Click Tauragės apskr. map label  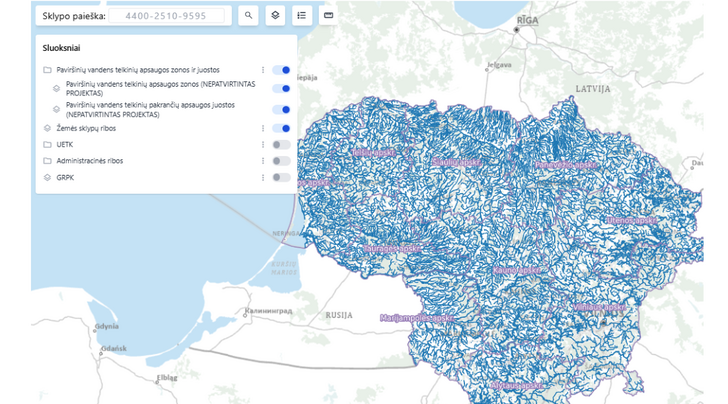(x=391, y=249)
